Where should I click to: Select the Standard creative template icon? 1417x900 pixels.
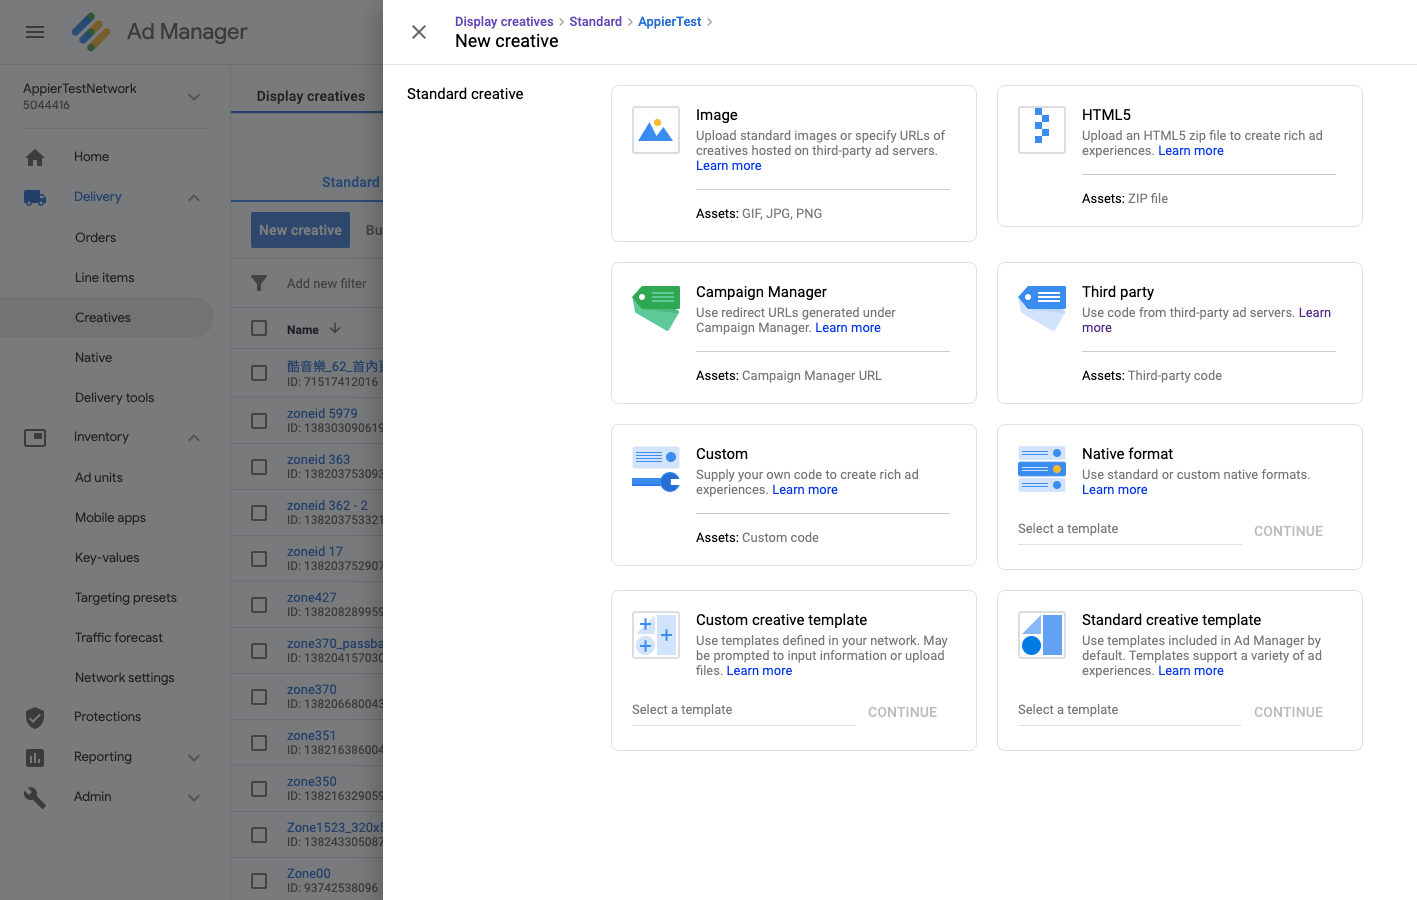(1042, 635)
